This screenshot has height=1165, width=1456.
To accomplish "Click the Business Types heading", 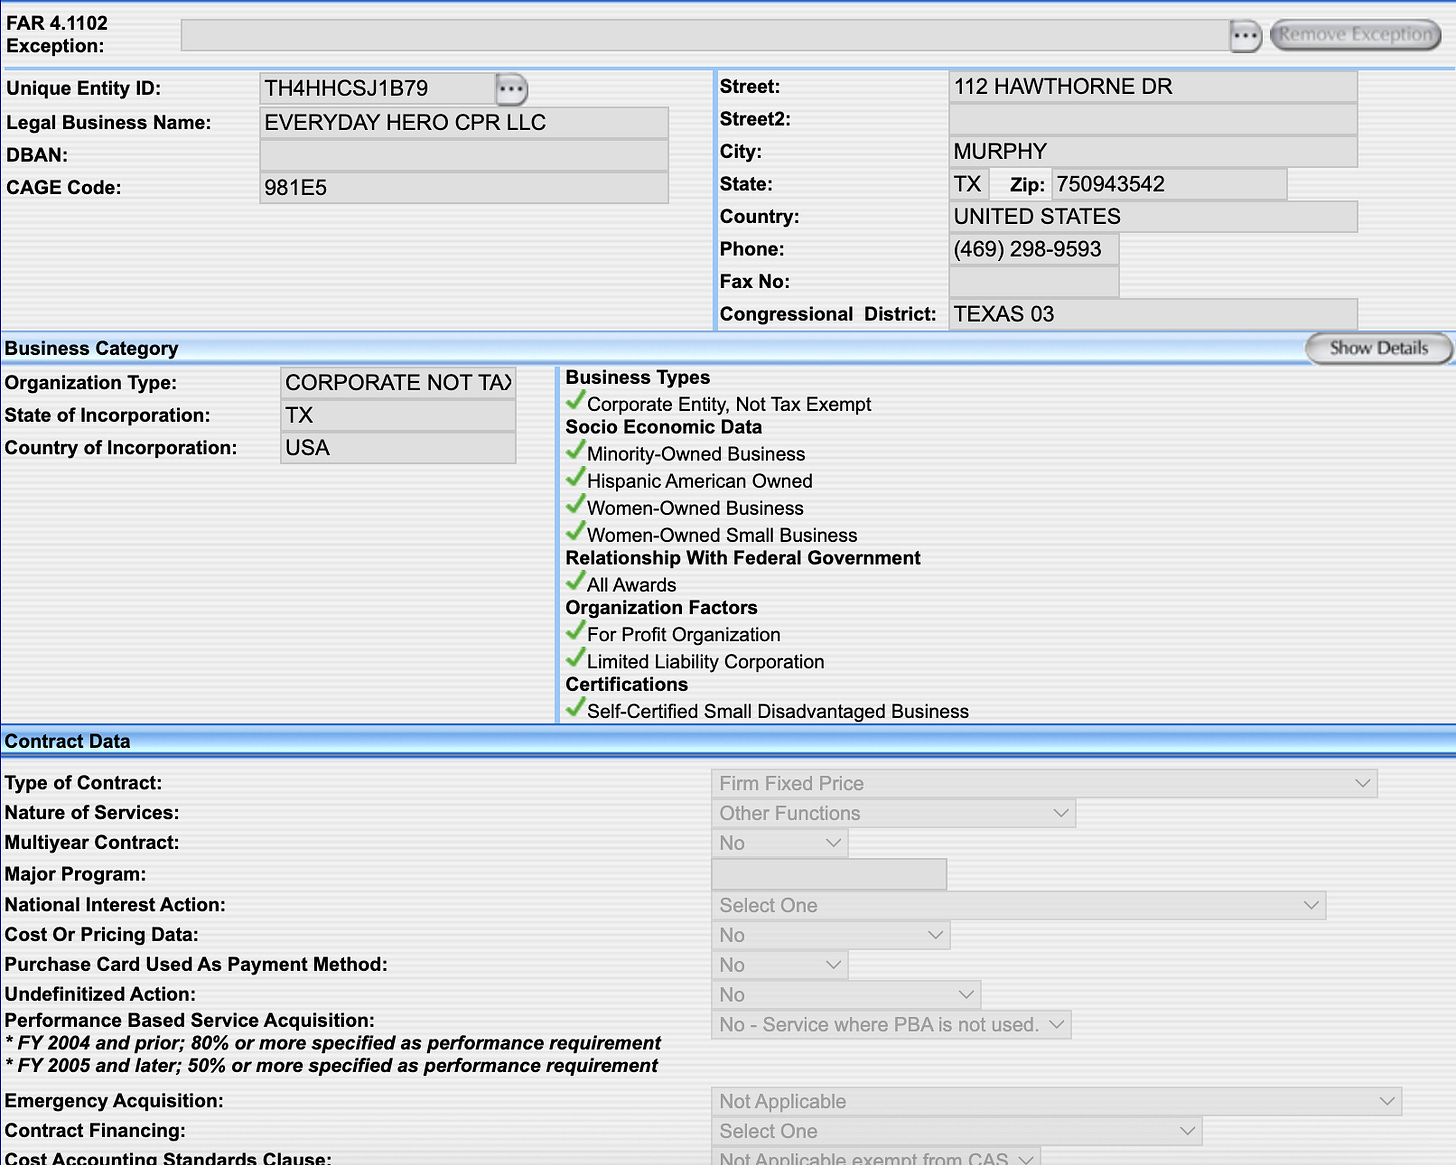I will tap(638, 377).
